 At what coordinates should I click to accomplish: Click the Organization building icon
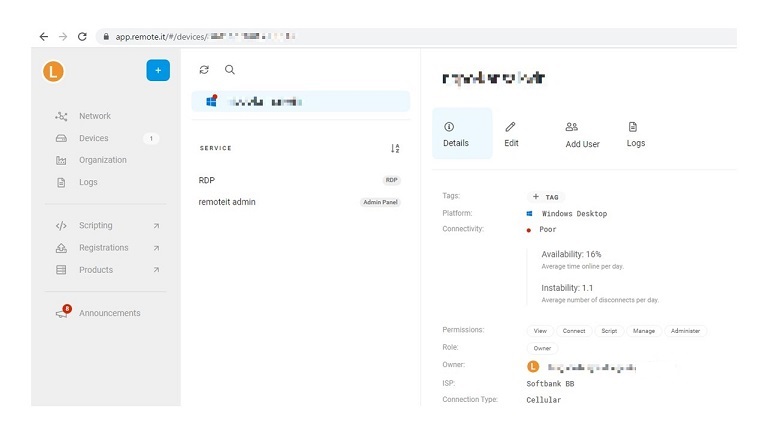click(x=61, y=160)
